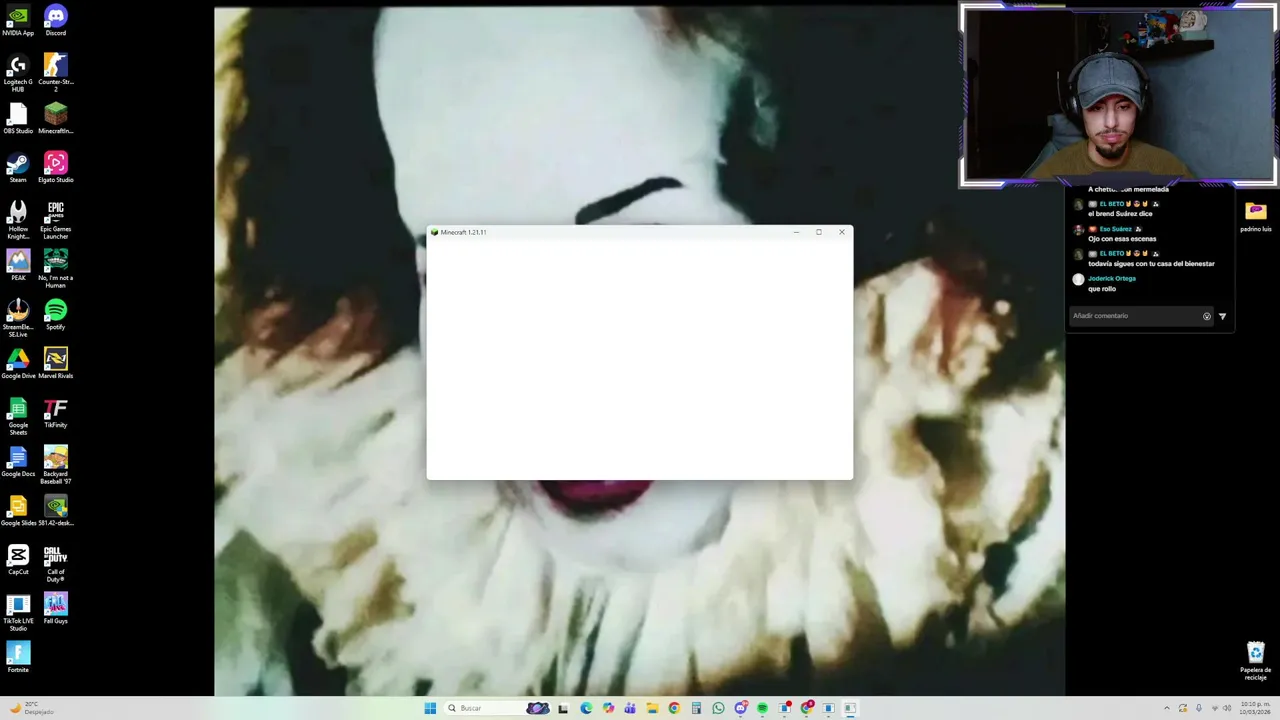The image size is (1280, 720).
Task: Open the taskbar clock and date
Action: (x=1255, y=708)
